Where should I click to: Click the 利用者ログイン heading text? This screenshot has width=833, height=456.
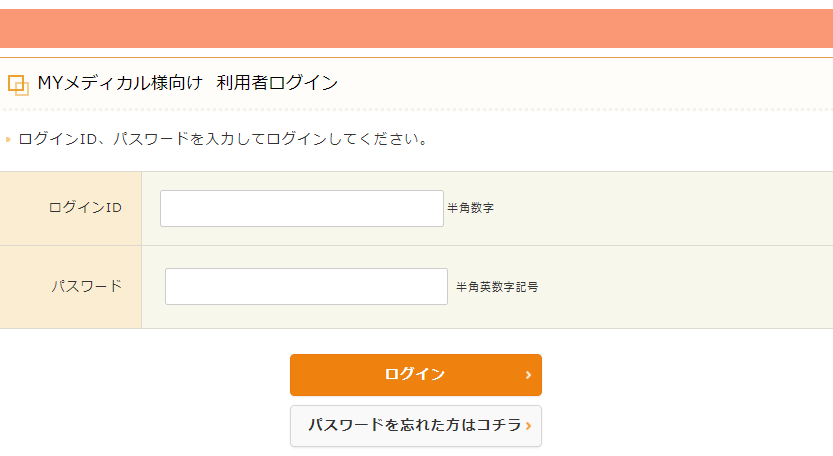[277, 83]
